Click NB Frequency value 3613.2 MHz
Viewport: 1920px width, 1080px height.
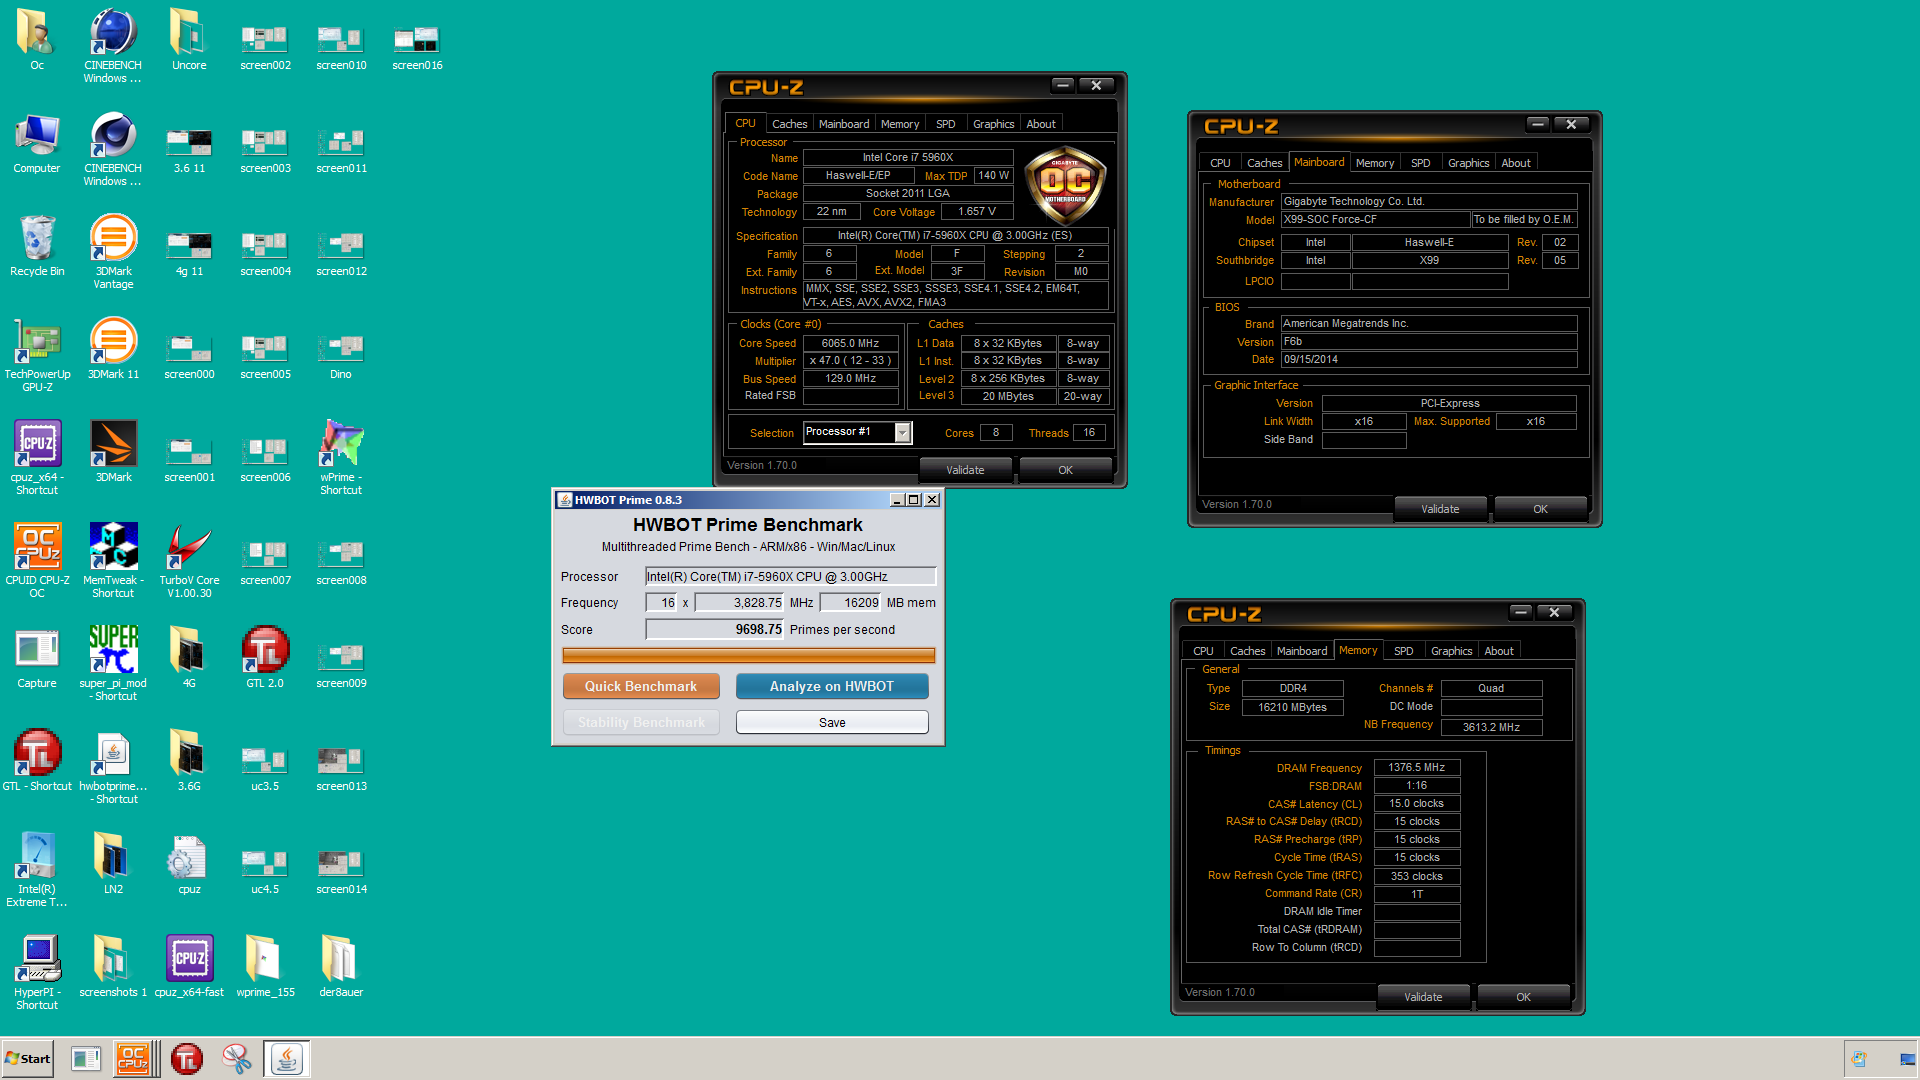click(1491, 727)
